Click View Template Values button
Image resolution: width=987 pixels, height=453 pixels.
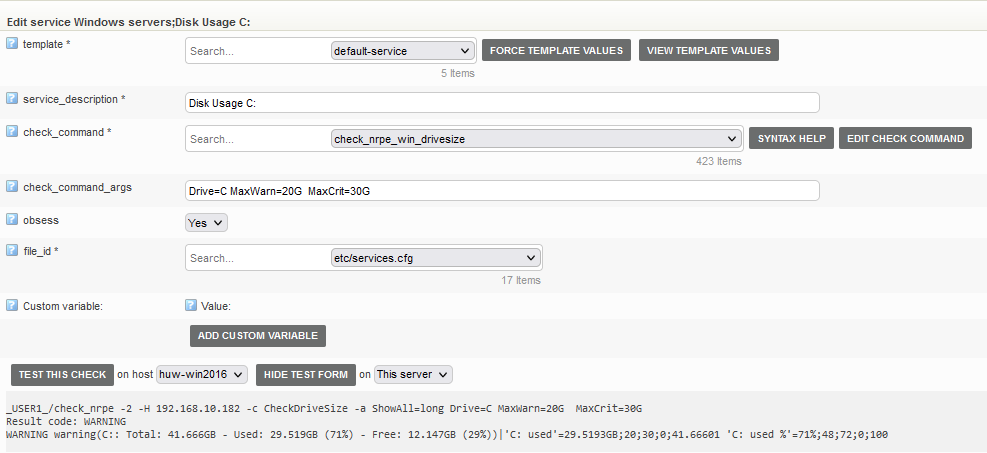[x=709, y=50]
